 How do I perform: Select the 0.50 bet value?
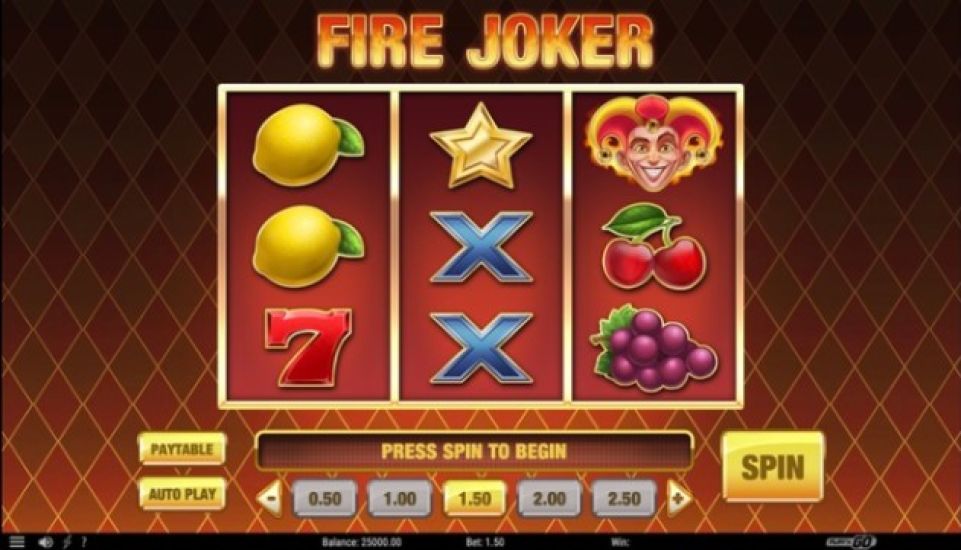[x=325, y=498]
